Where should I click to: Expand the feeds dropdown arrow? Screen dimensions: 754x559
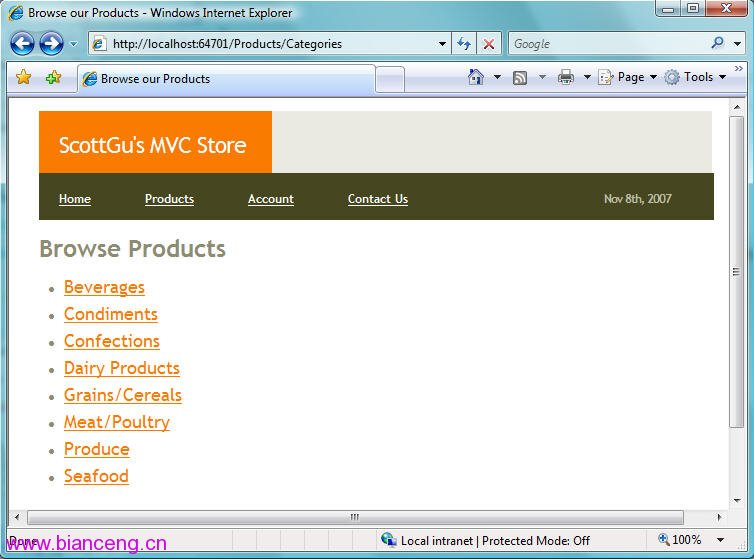pos(542,77)
